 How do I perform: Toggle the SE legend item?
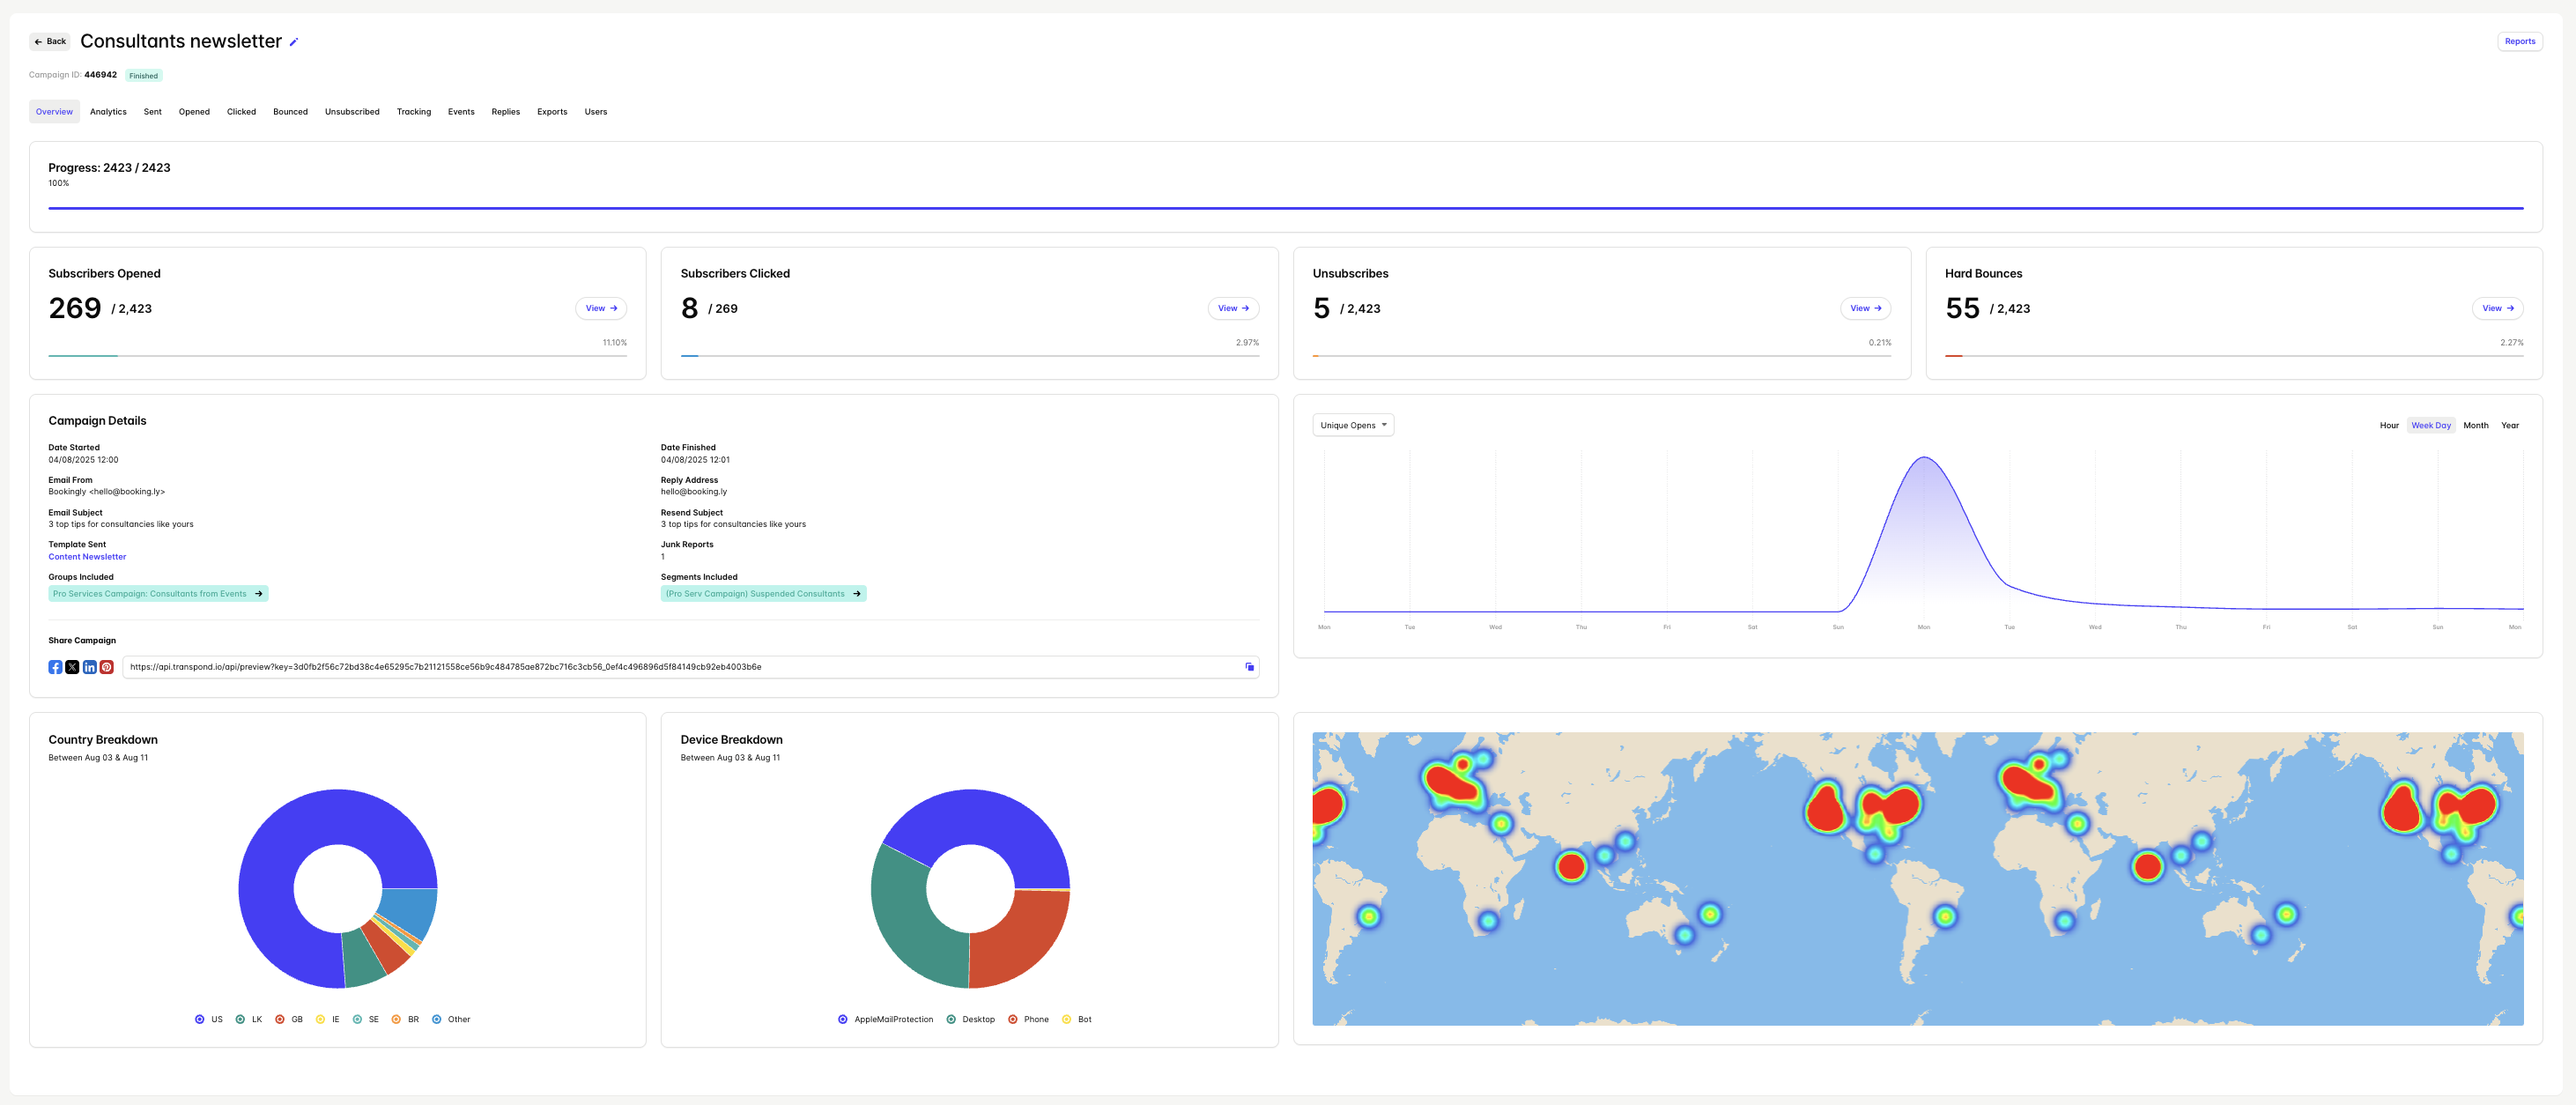coord(366,1020)
